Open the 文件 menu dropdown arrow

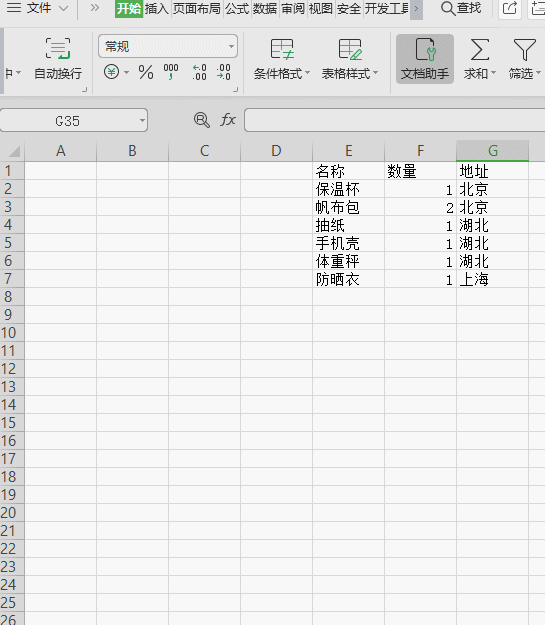tap(63, 8)
